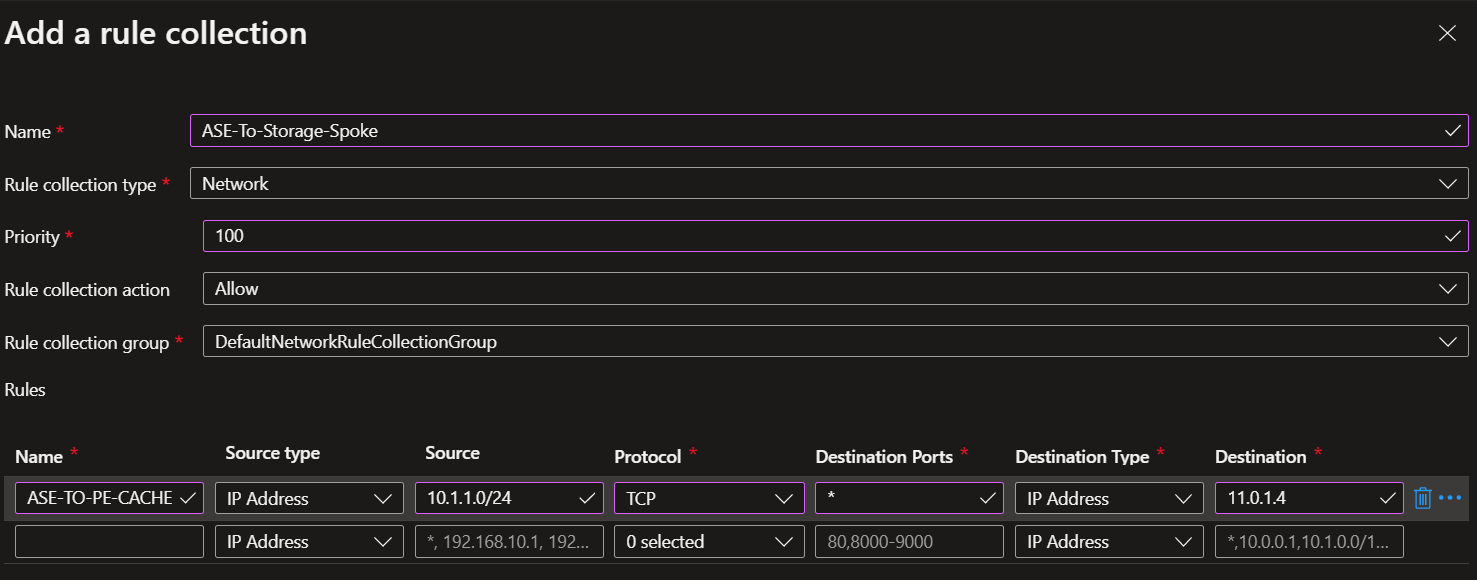
Task: Open the more options ellipsis for the rule
Action: coord(1449,498)
